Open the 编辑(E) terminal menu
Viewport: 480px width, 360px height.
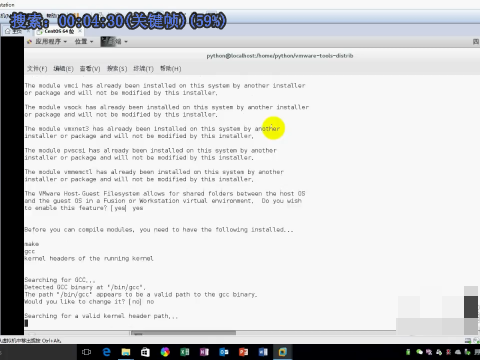[63, 69]
